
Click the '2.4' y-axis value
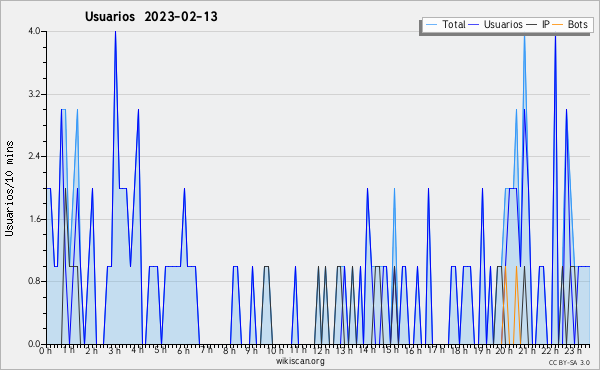[34, 156]
